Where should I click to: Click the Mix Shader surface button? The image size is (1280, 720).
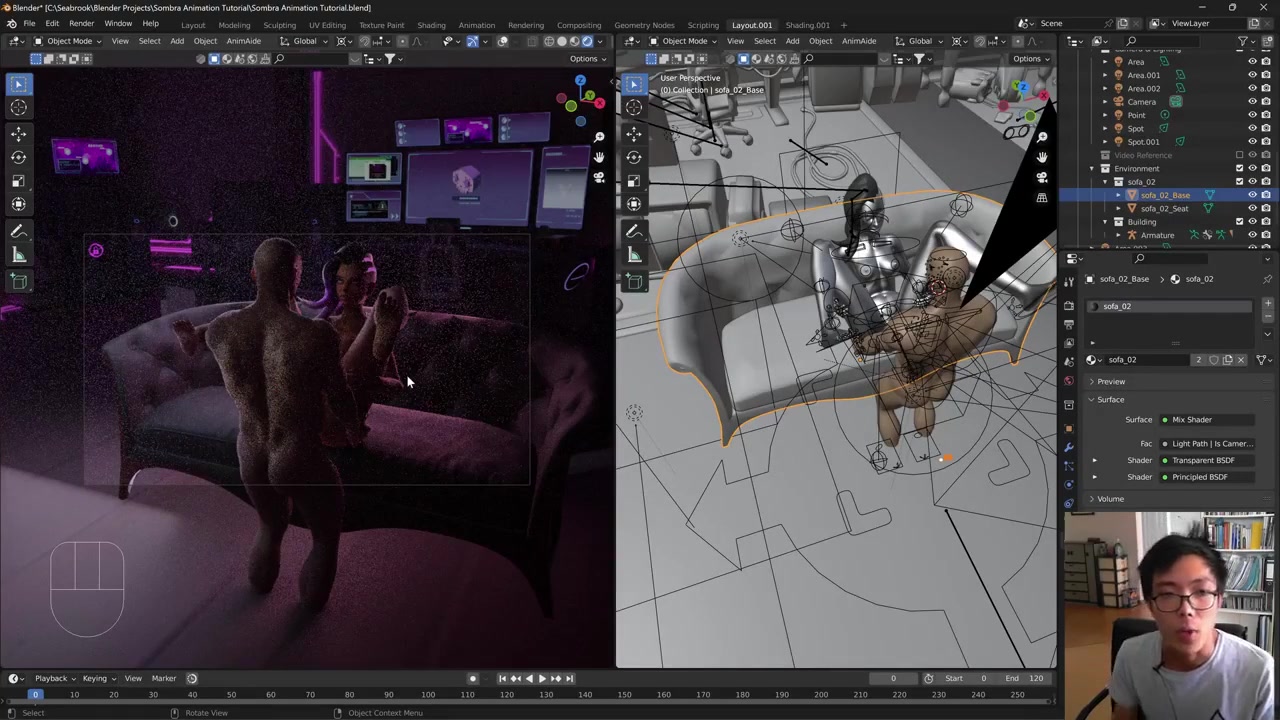(1205, 420)
